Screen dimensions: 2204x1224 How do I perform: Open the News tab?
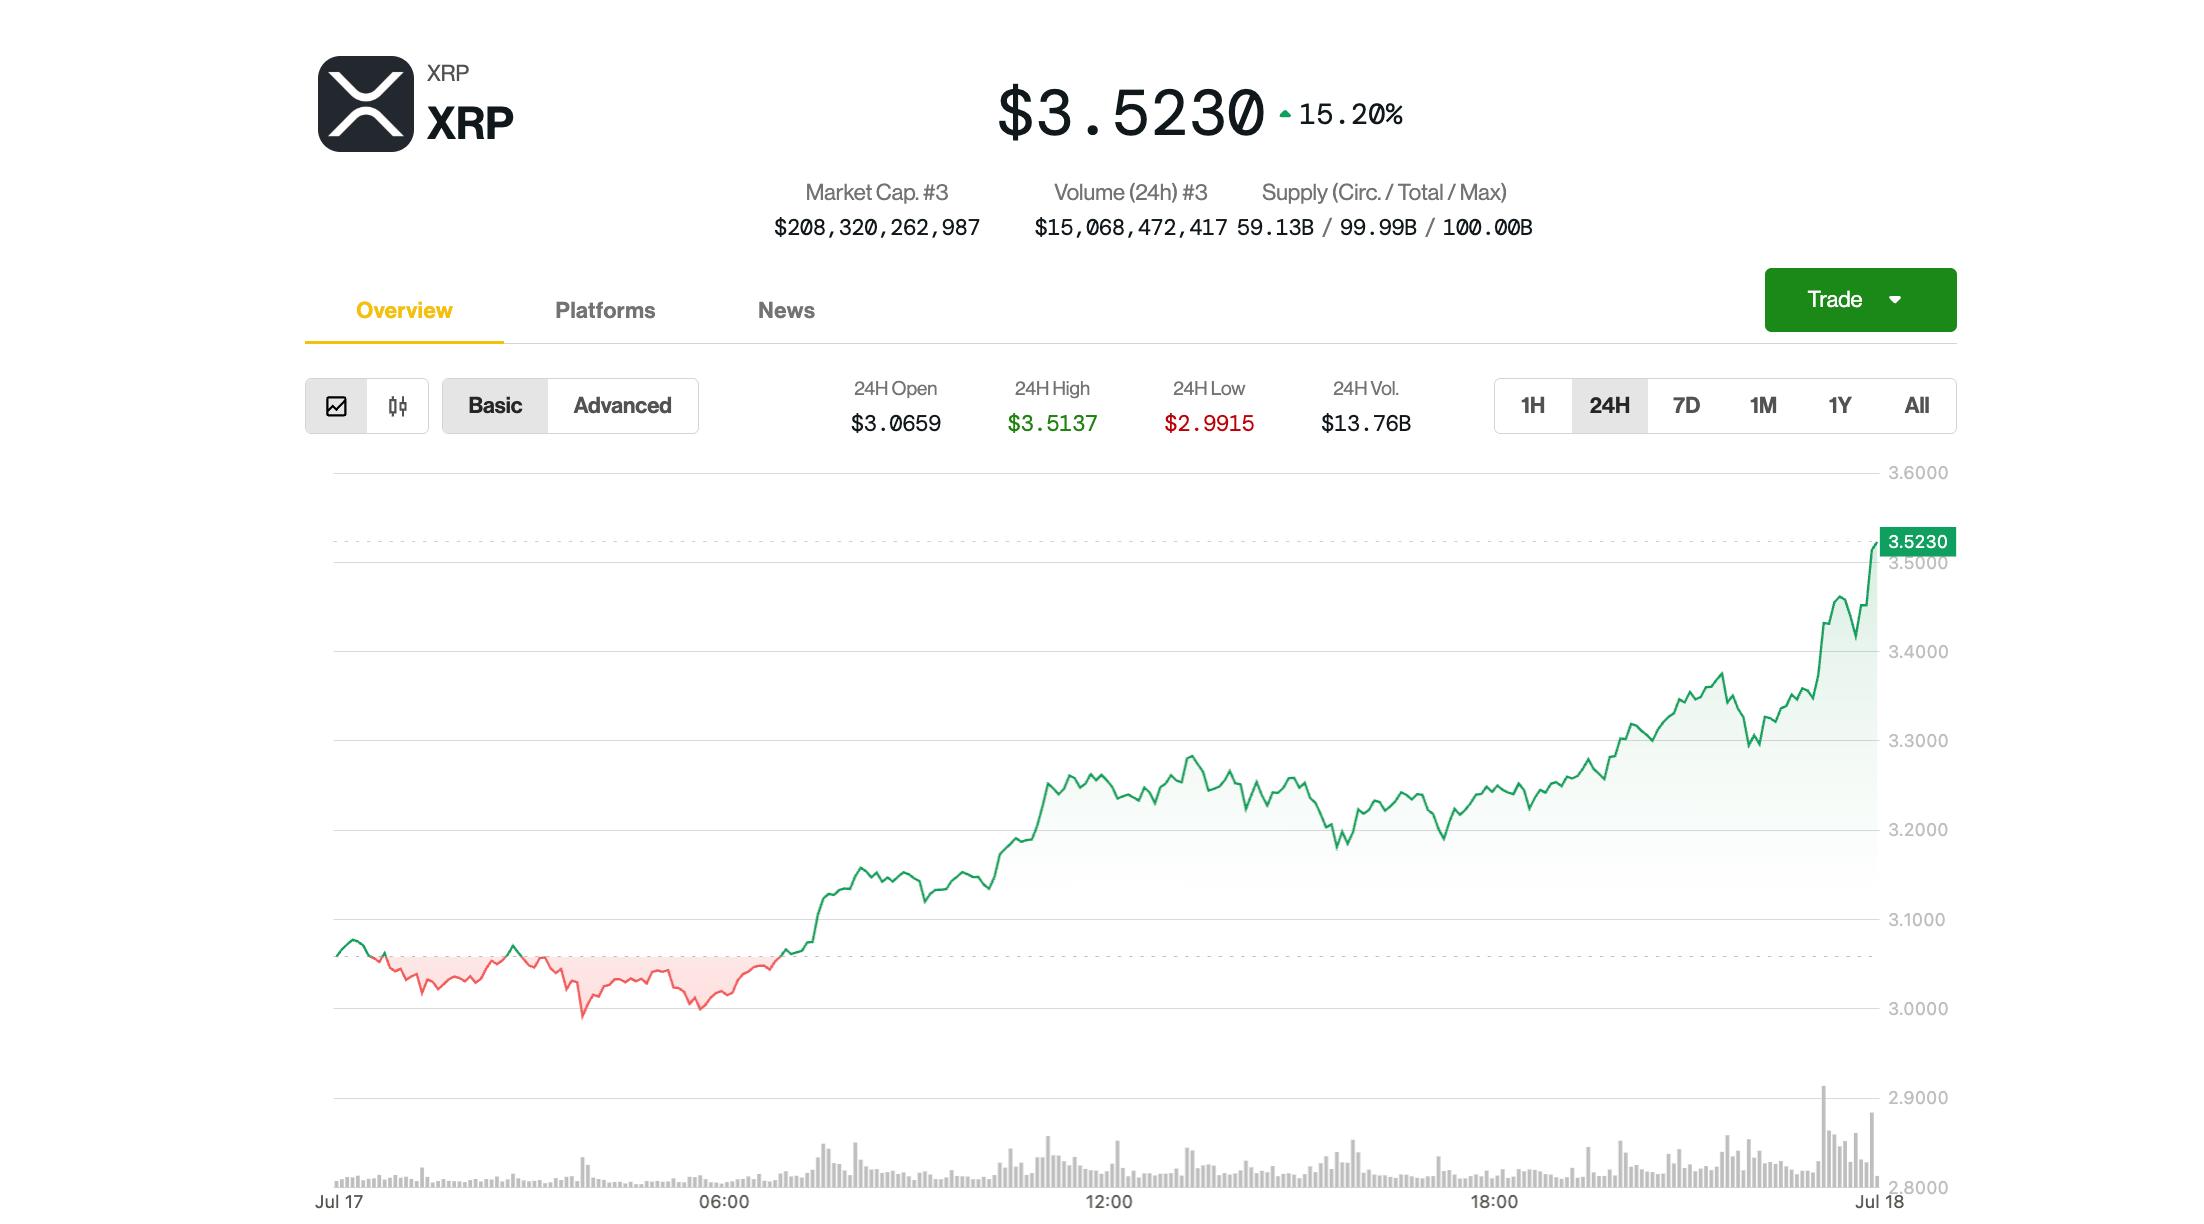tap(785, 311)
